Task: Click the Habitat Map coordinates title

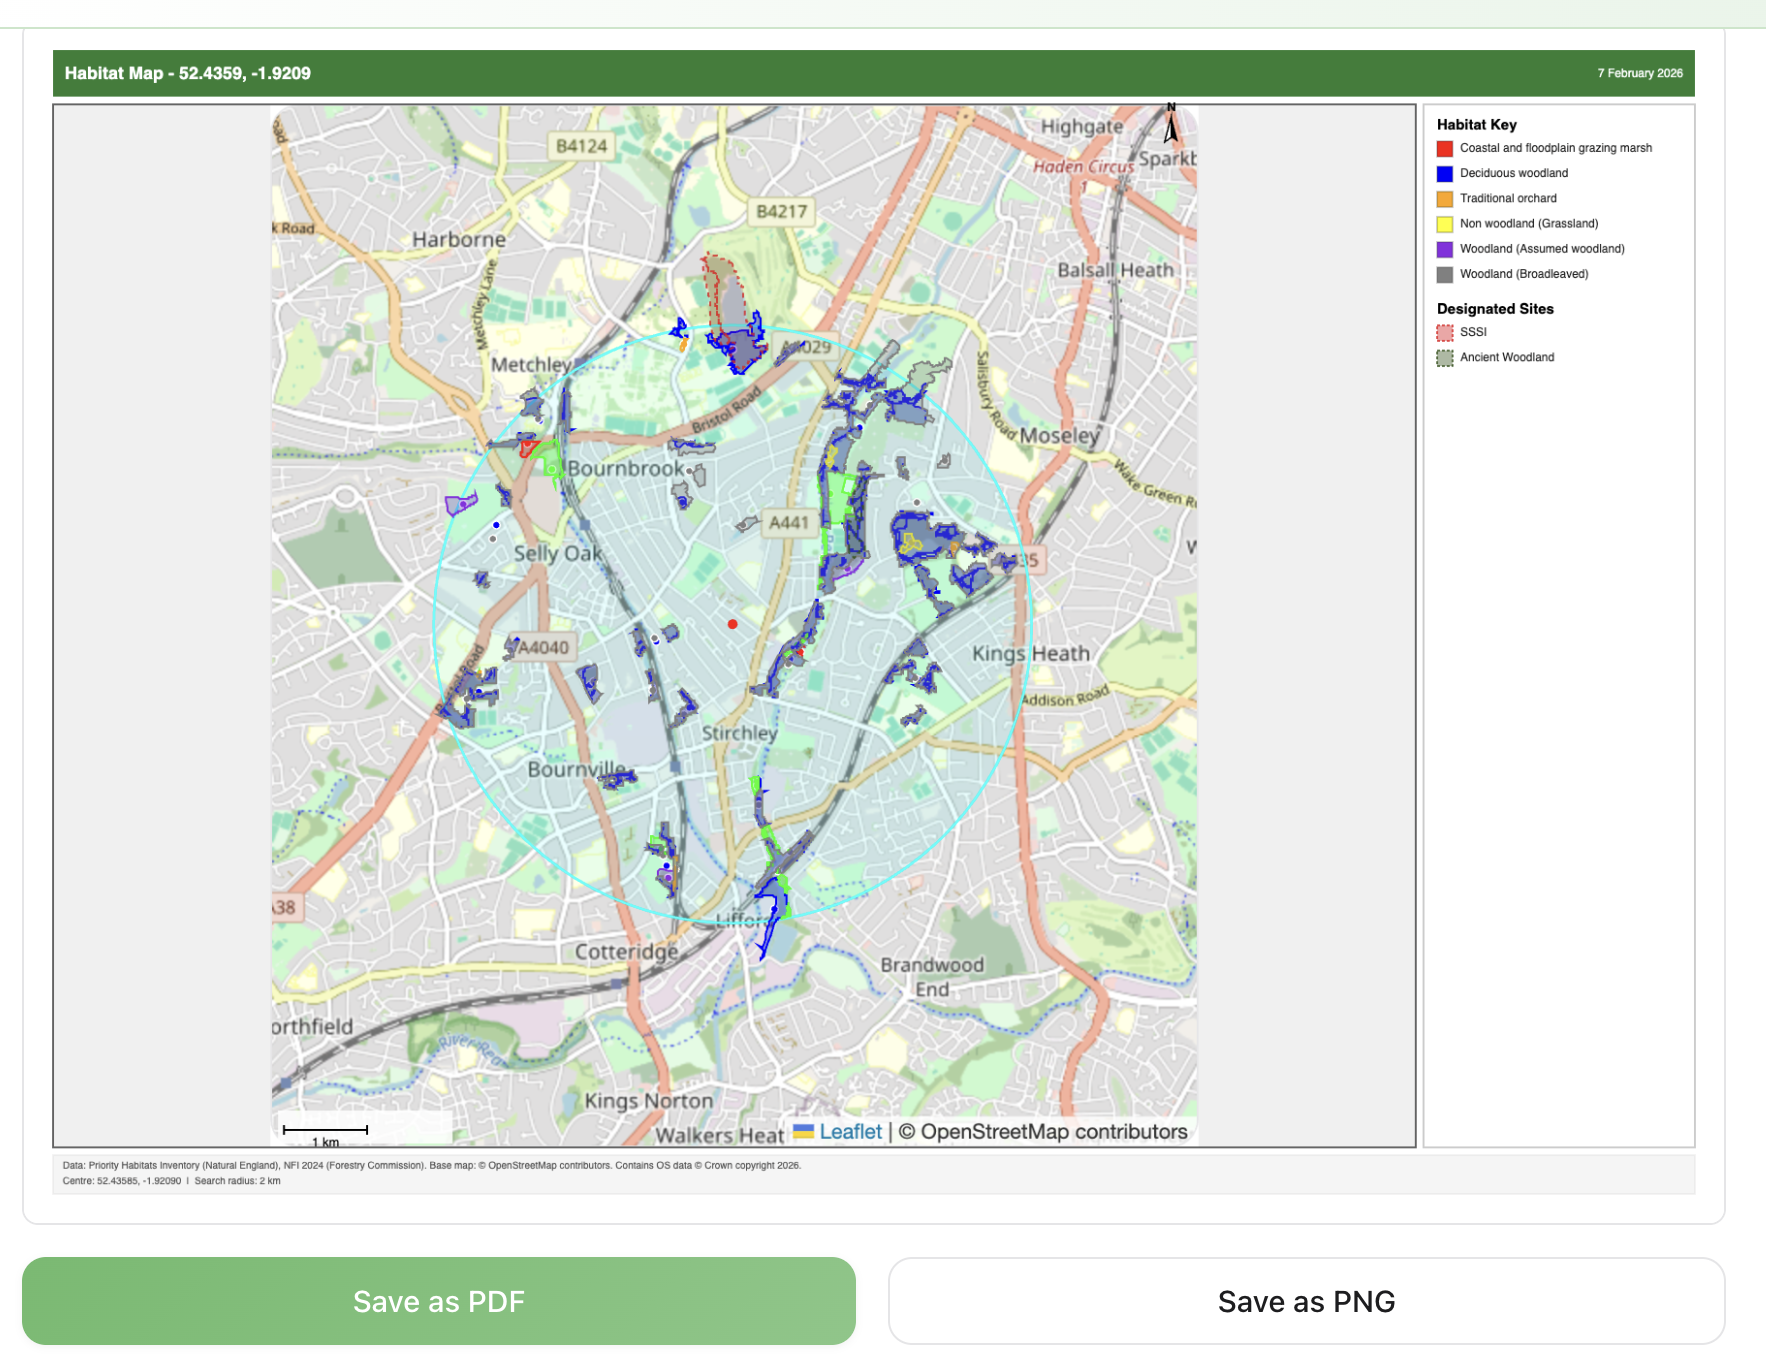Action: (188, 73)
